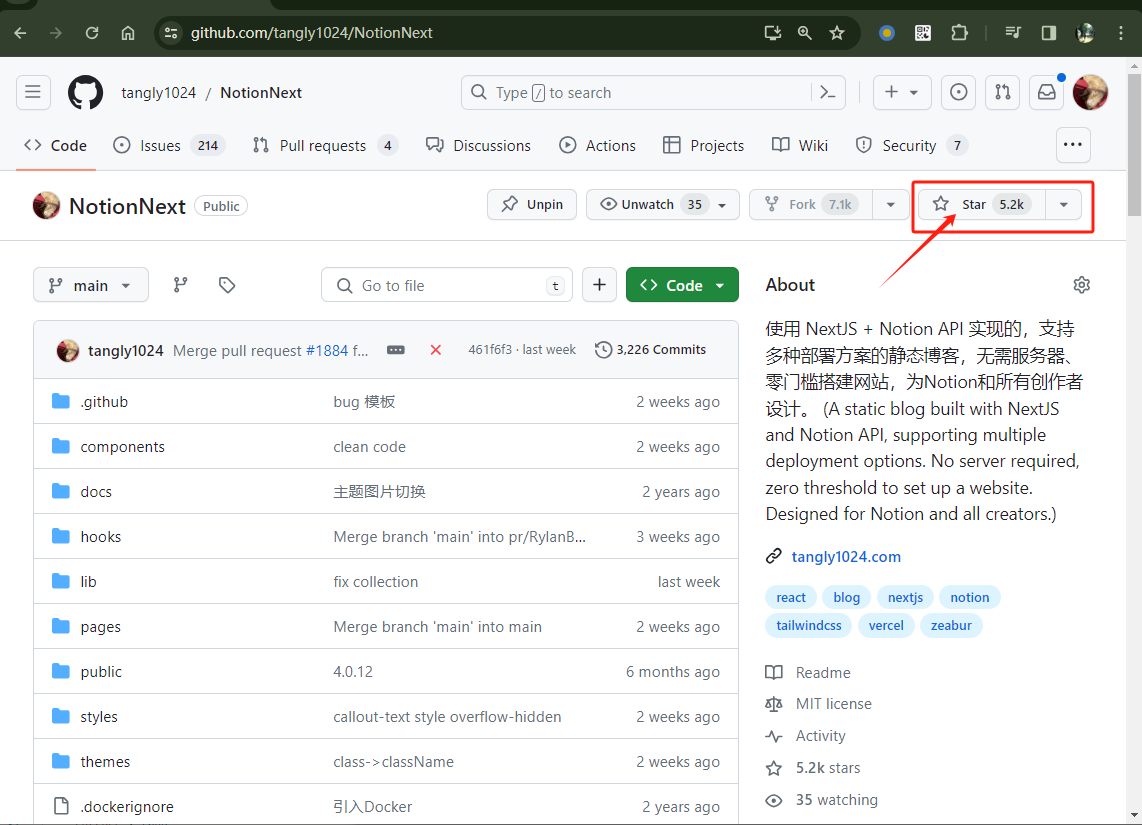View the failed check red X status
The height and width of the screenshot is (825, 1142).
[436, 350]
